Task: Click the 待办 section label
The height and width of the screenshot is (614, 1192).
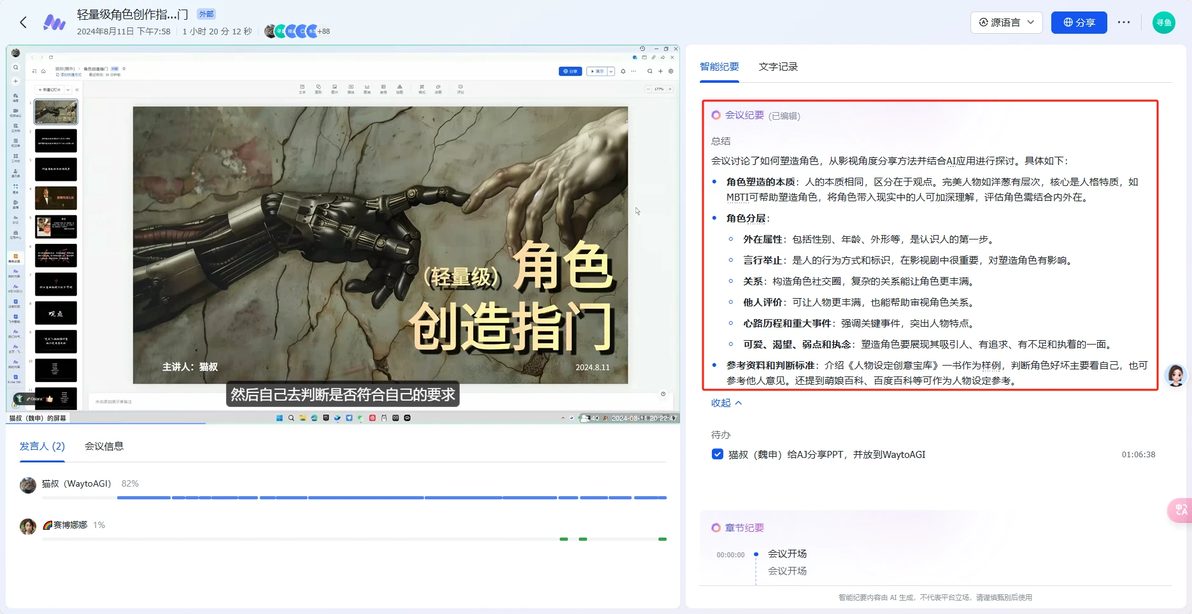Action: [x=721, y=433]
